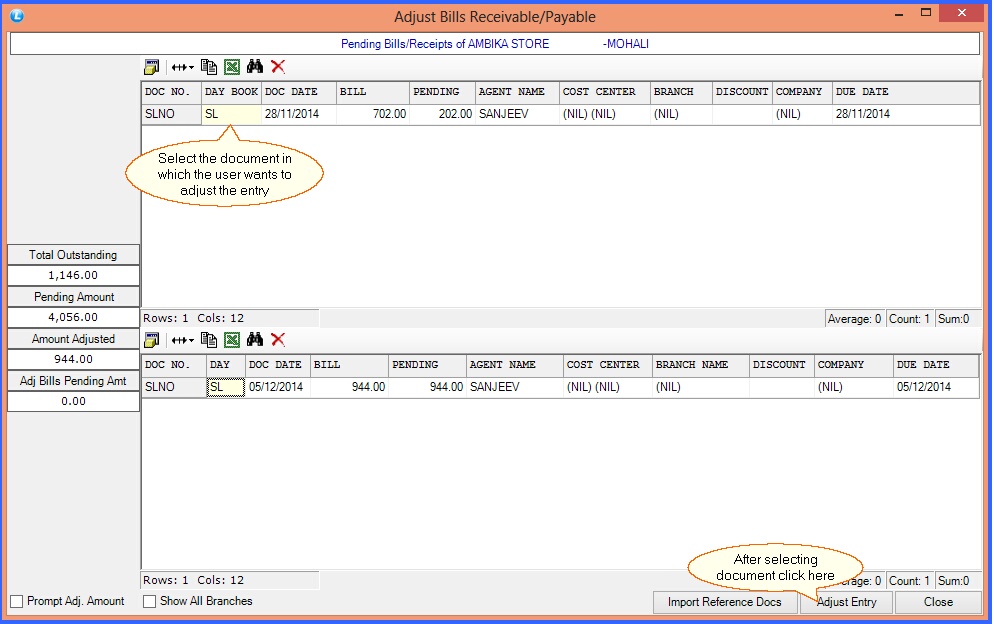Click Count: 1 in lower grid status bar

(x=909, y=581)
